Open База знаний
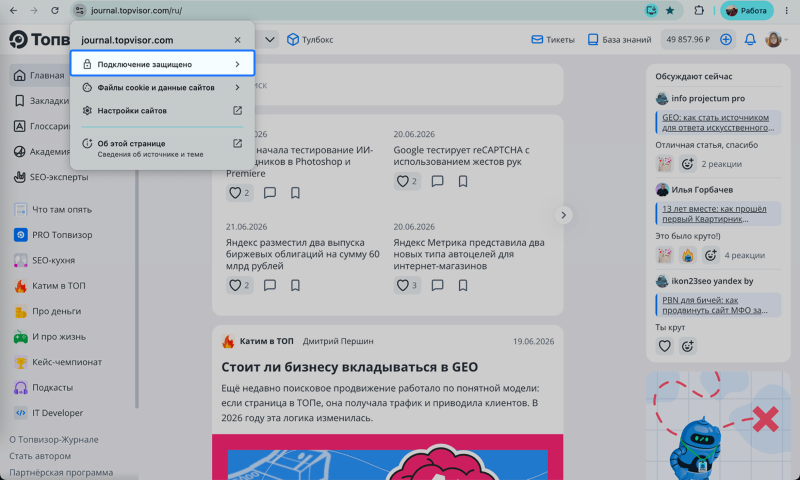The width and height of the screenshot is (800, 480). click(619, 39)
